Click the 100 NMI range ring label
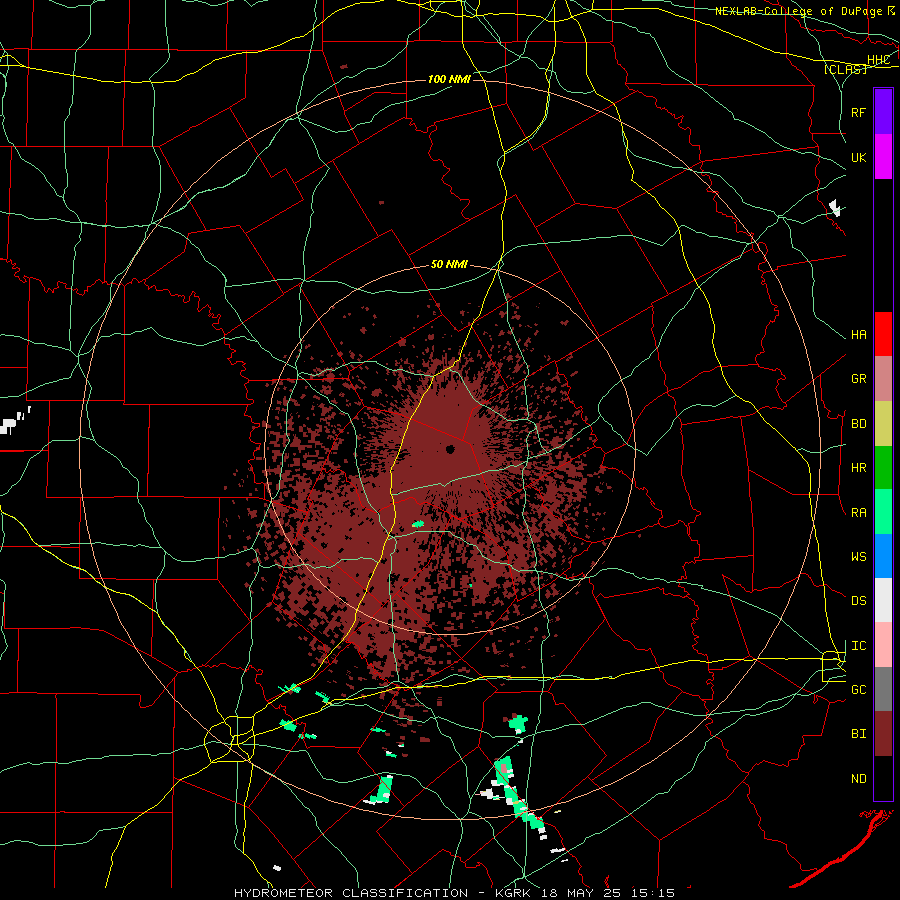 coord(449,79)
